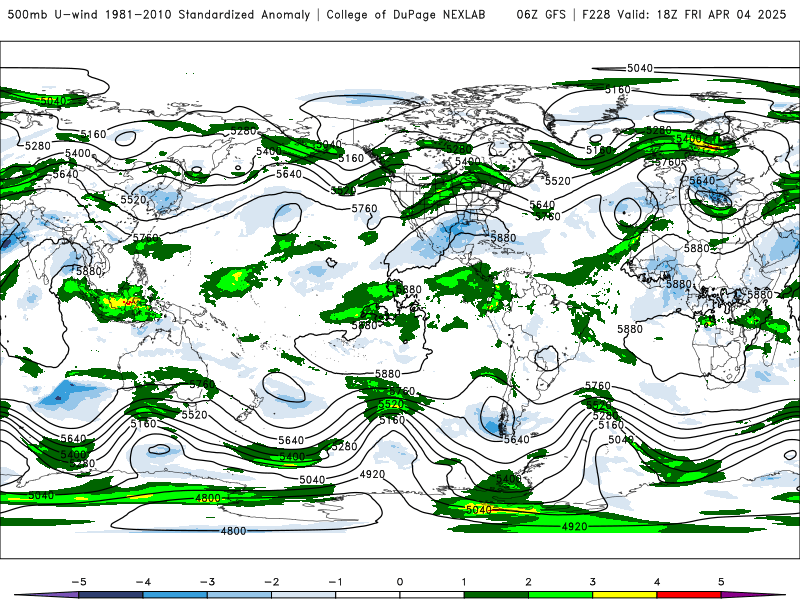This screenshot has height=600, width=800.
Task: Click the '-1' colorbar label
Action: [335, 582]
